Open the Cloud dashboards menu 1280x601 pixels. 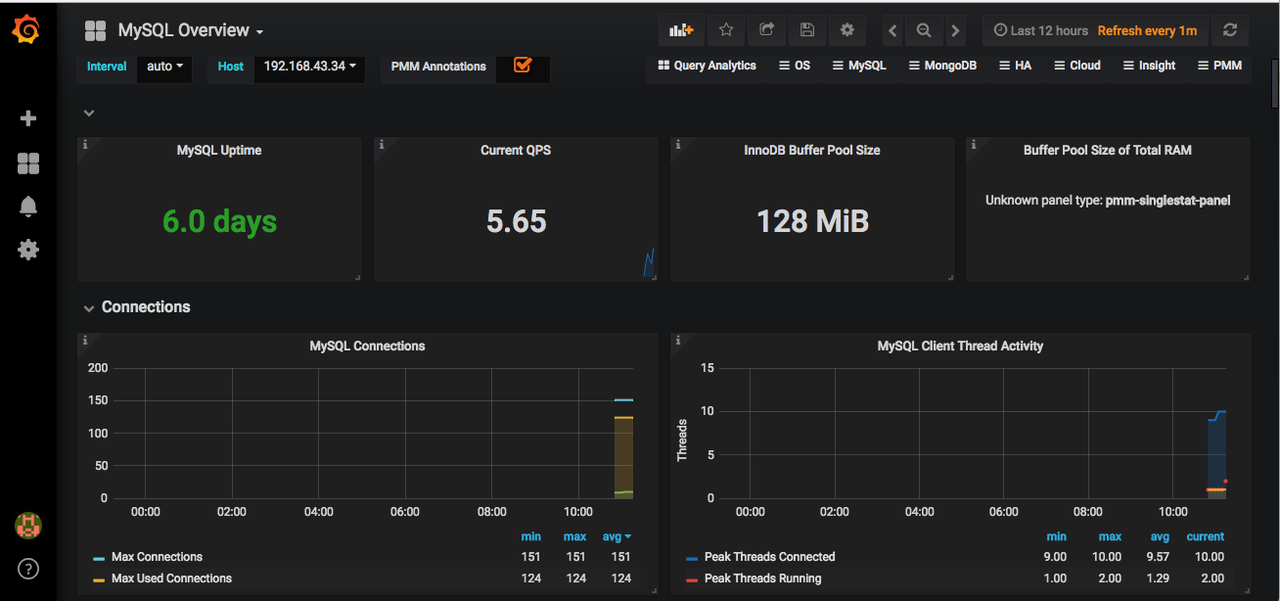coord(1077,66)
